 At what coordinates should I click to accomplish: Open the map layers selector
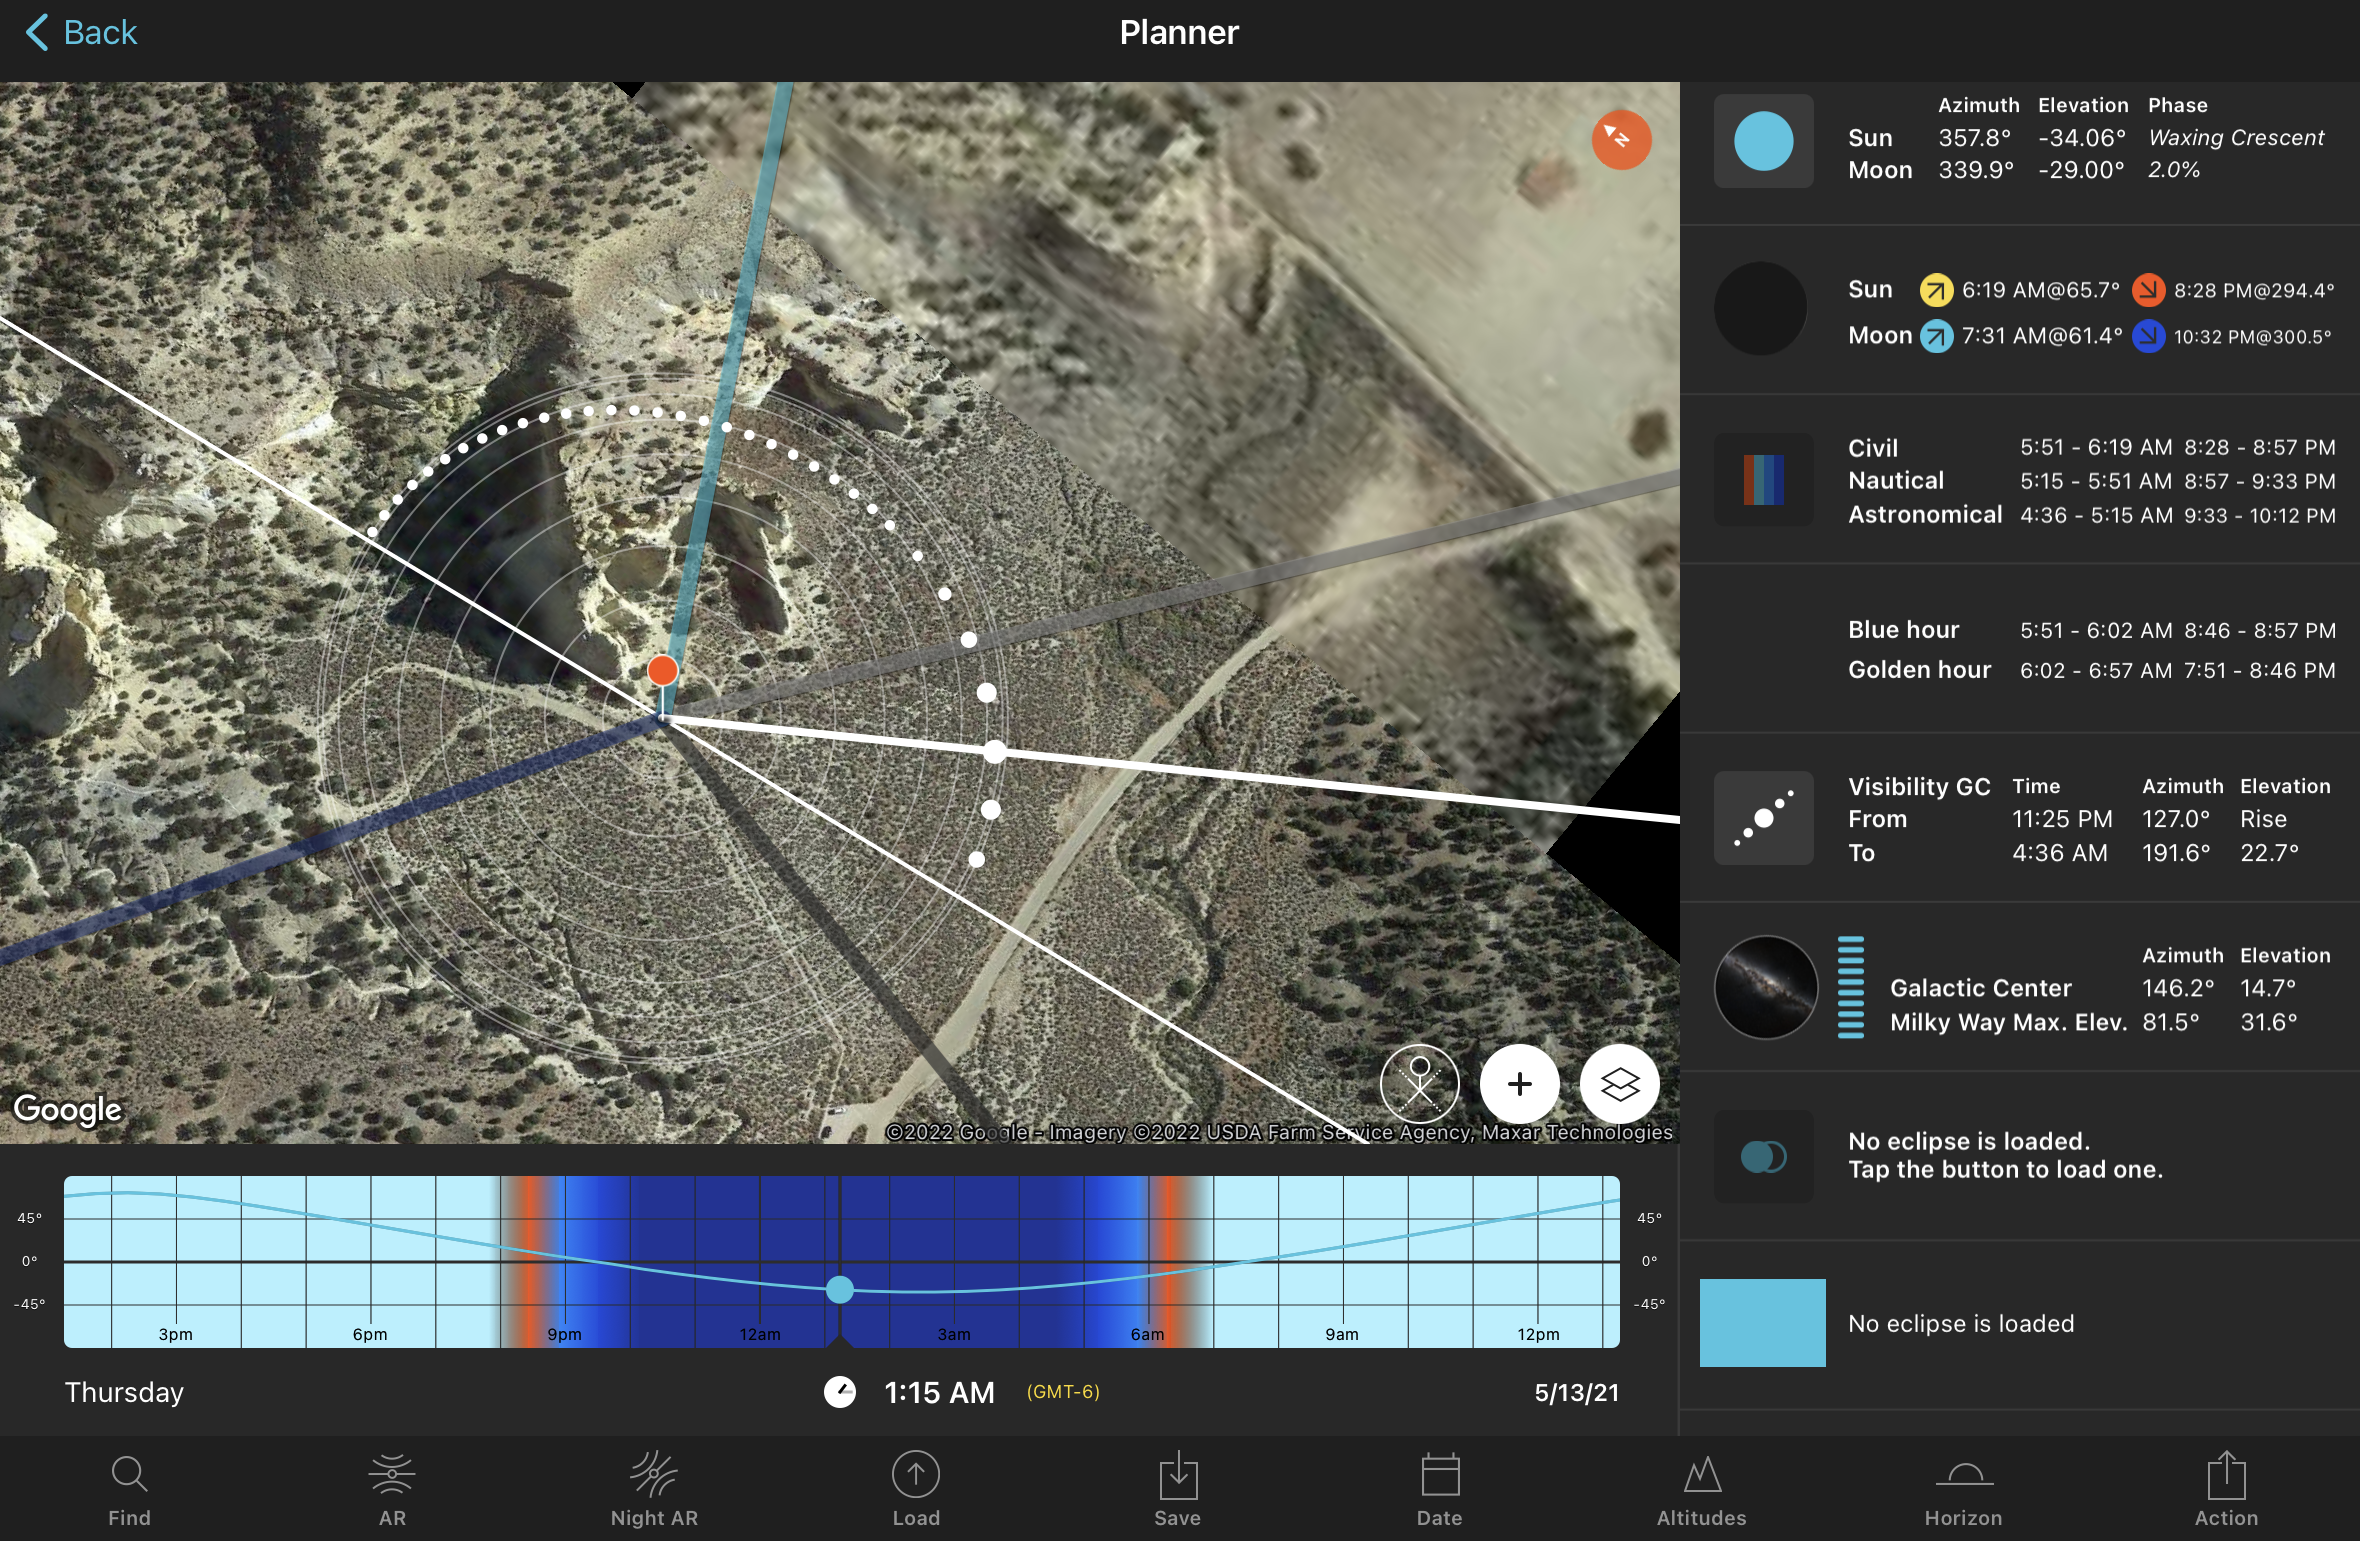(1619, 1084)
